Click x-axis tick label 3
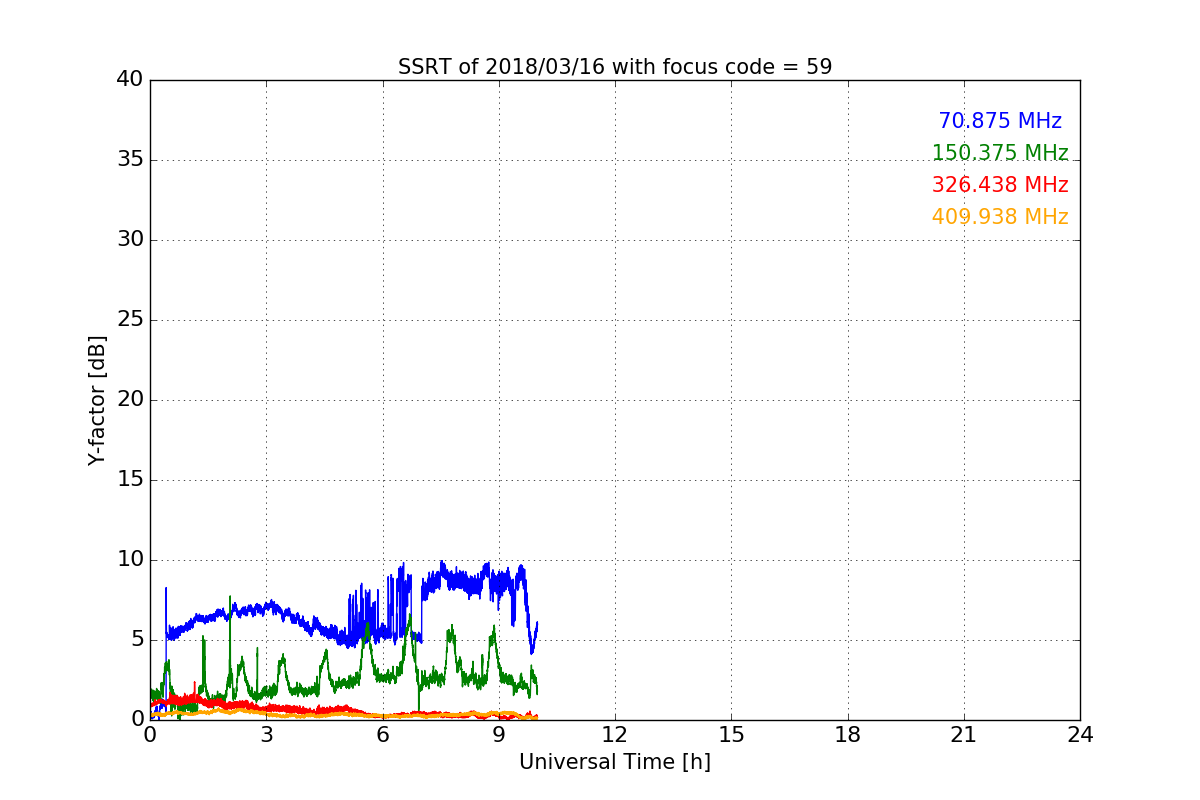The width and height of the screenshot is (1200, 800). point(266,735)
